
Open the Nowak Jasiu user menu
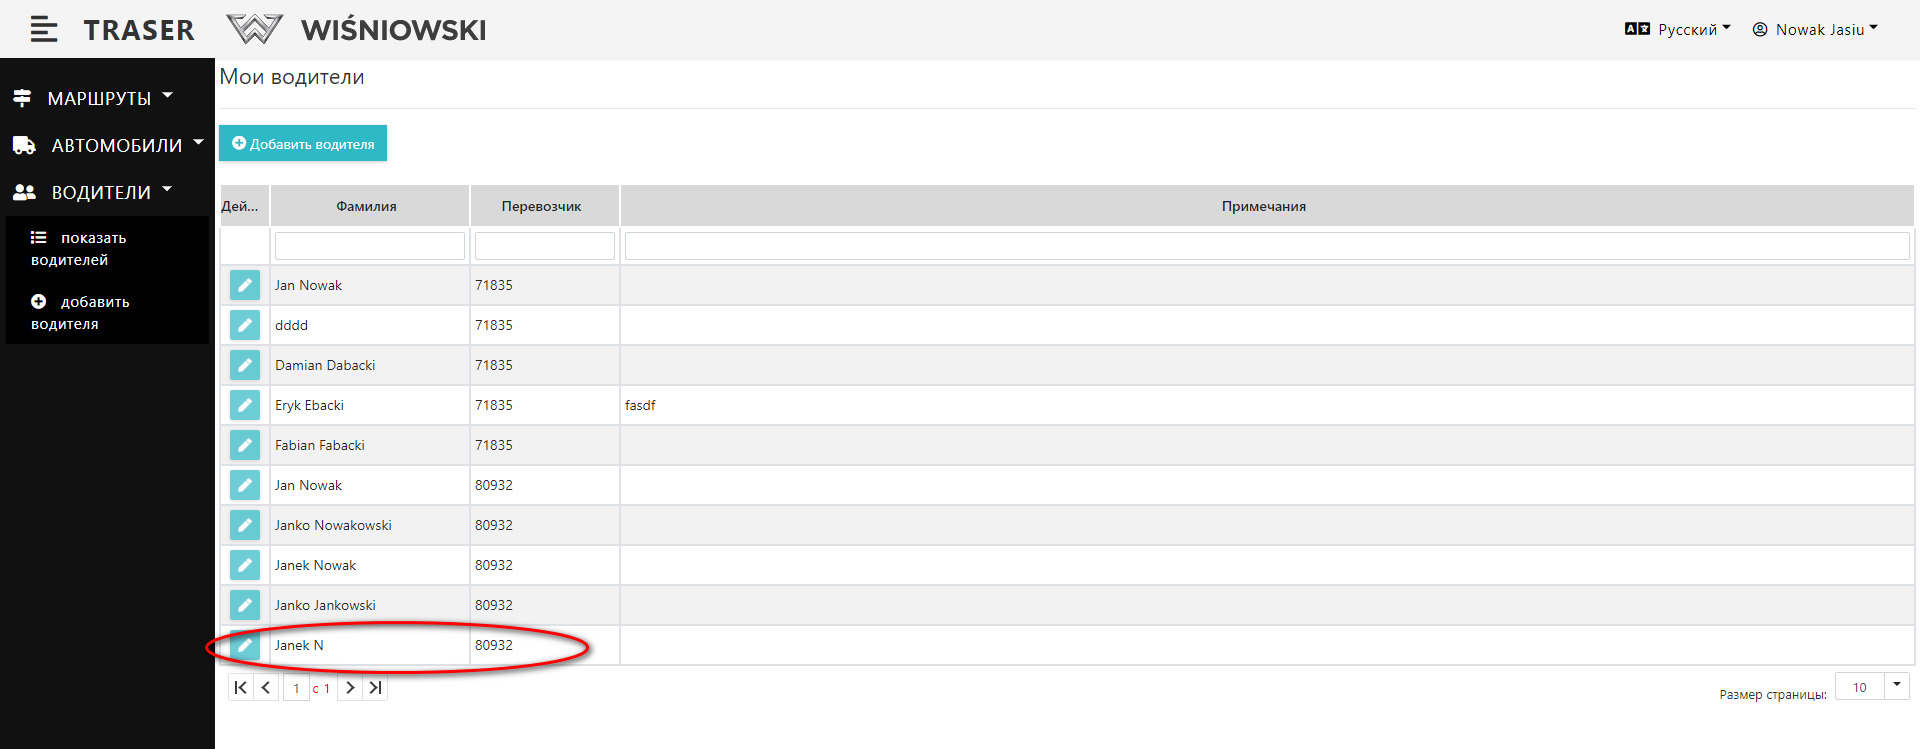pos(1816,30)
